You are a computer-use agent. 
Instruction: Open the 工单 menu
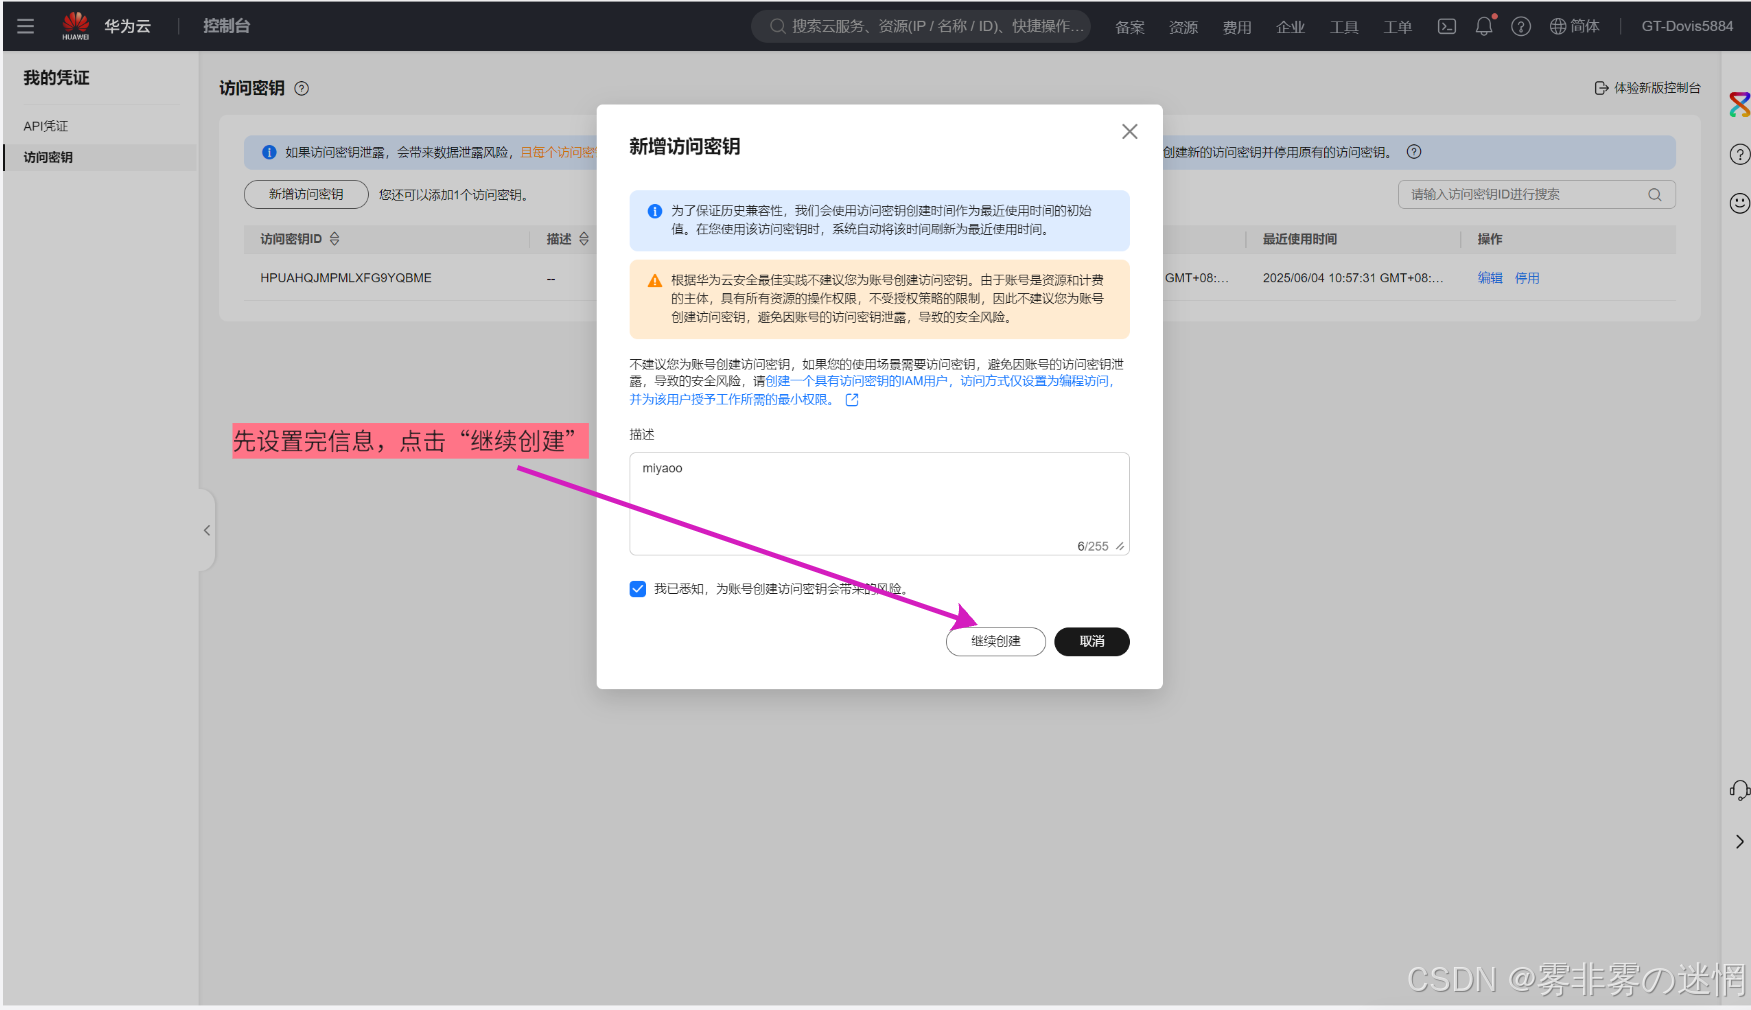click(x=1398, y=27)
